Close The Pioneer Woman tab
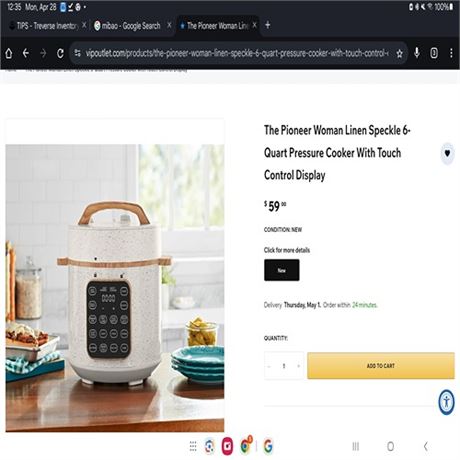Image resolution: width=460 pixels, height=460 pixels. tap(255, 25)
